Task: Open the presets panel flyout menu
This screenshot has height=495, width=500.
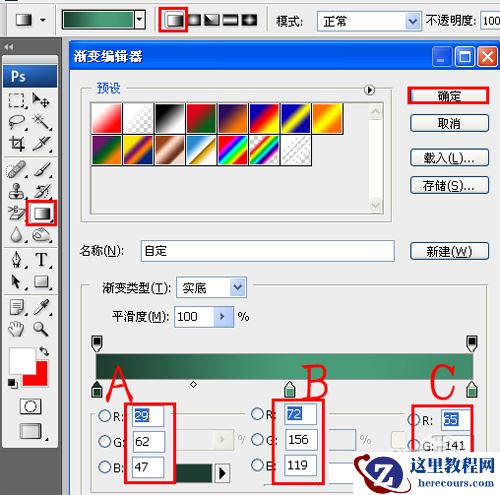Action: coord(369,90)
